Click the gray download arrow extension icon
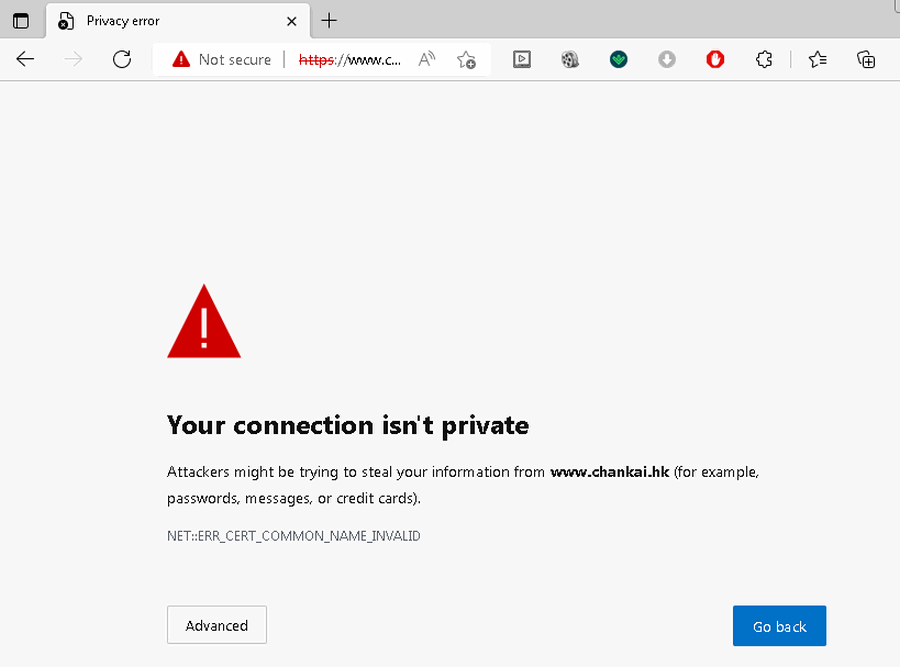This screenshot has height=667, width=900. pyautogui.click(x=667, y=60)
